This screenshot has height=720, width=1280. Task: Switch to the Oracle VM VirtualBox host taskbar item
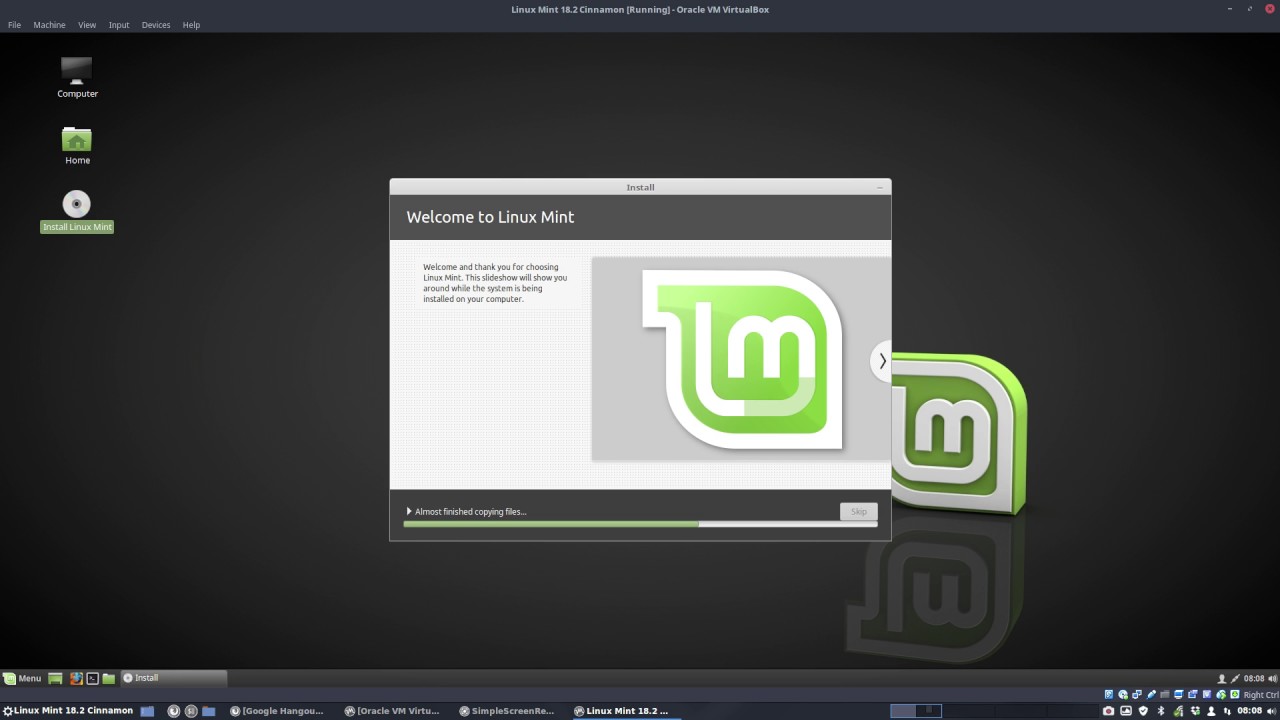392,711
